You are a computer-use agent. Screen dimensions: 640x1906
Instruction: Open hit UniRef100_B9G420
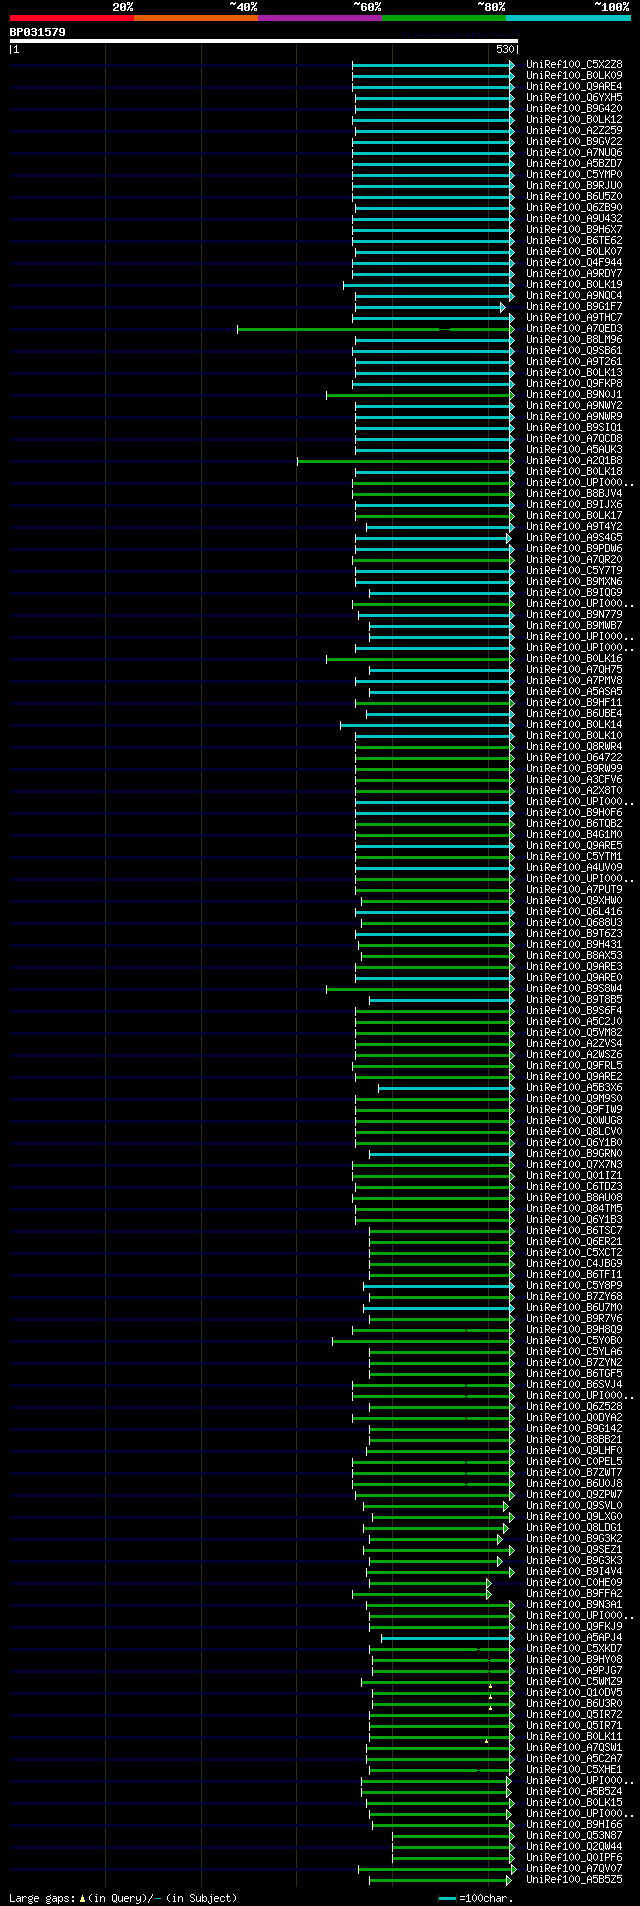tap(574, 108)
